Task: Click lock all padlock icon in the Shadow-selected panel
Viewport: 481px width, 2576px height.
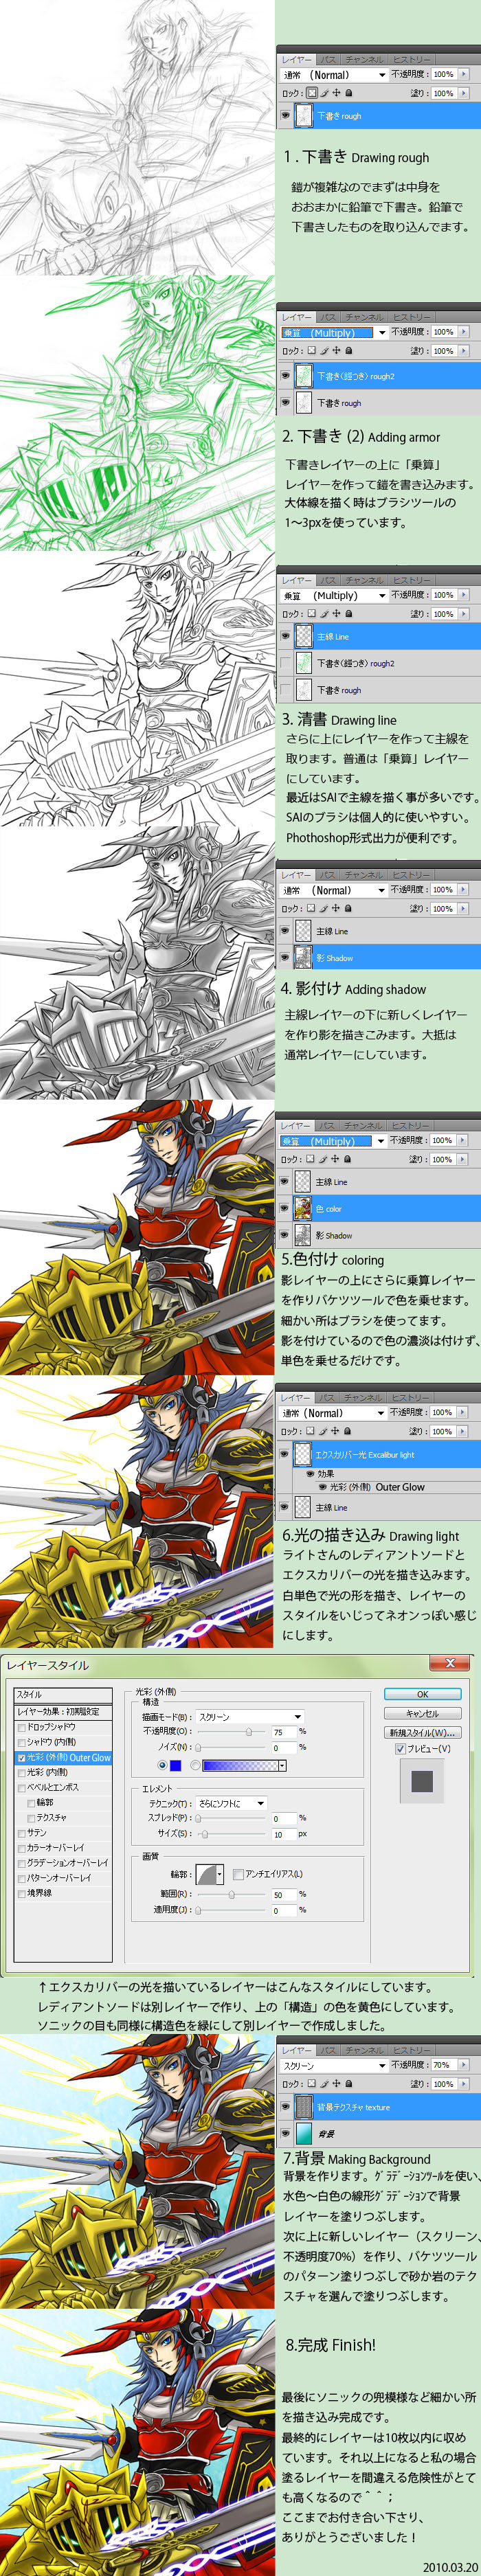Action: [348, 909]
